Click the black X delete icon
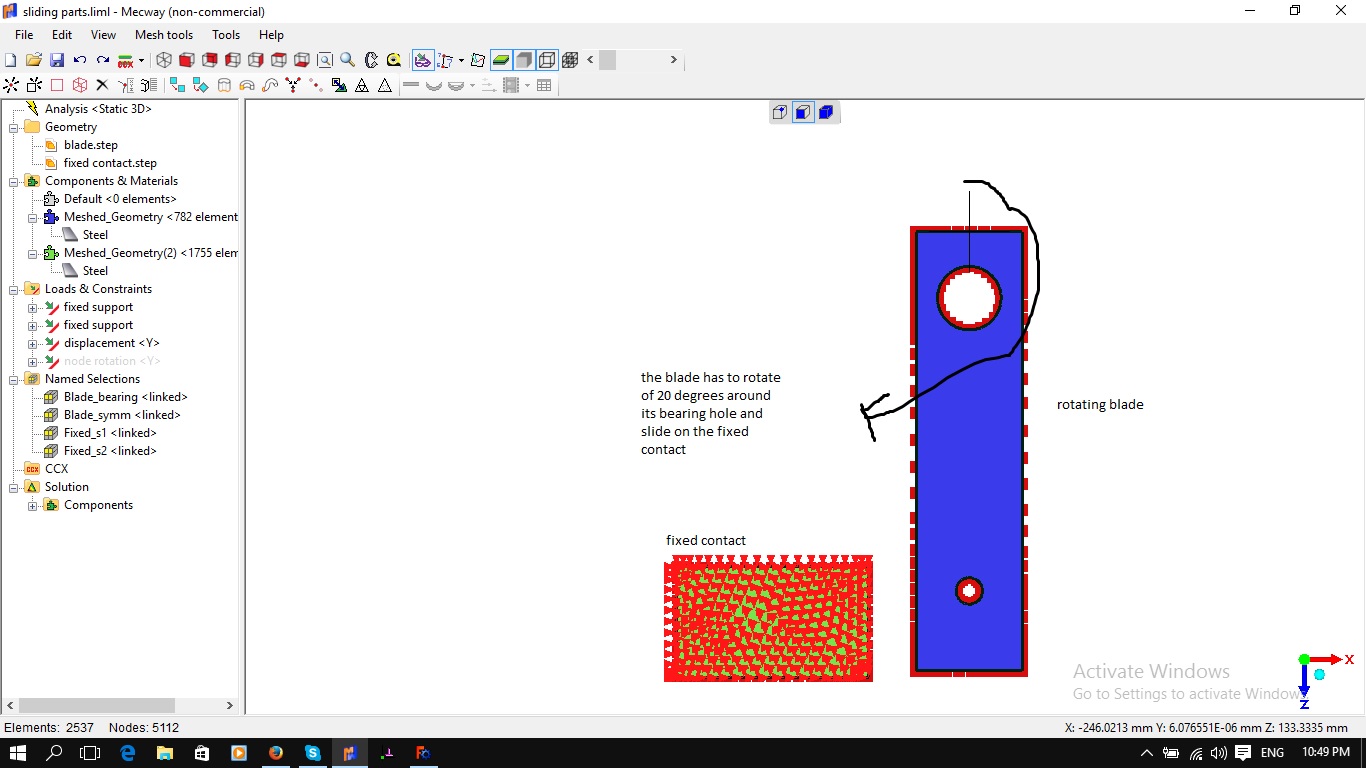The image size is (1366, 768). [102, 86]
